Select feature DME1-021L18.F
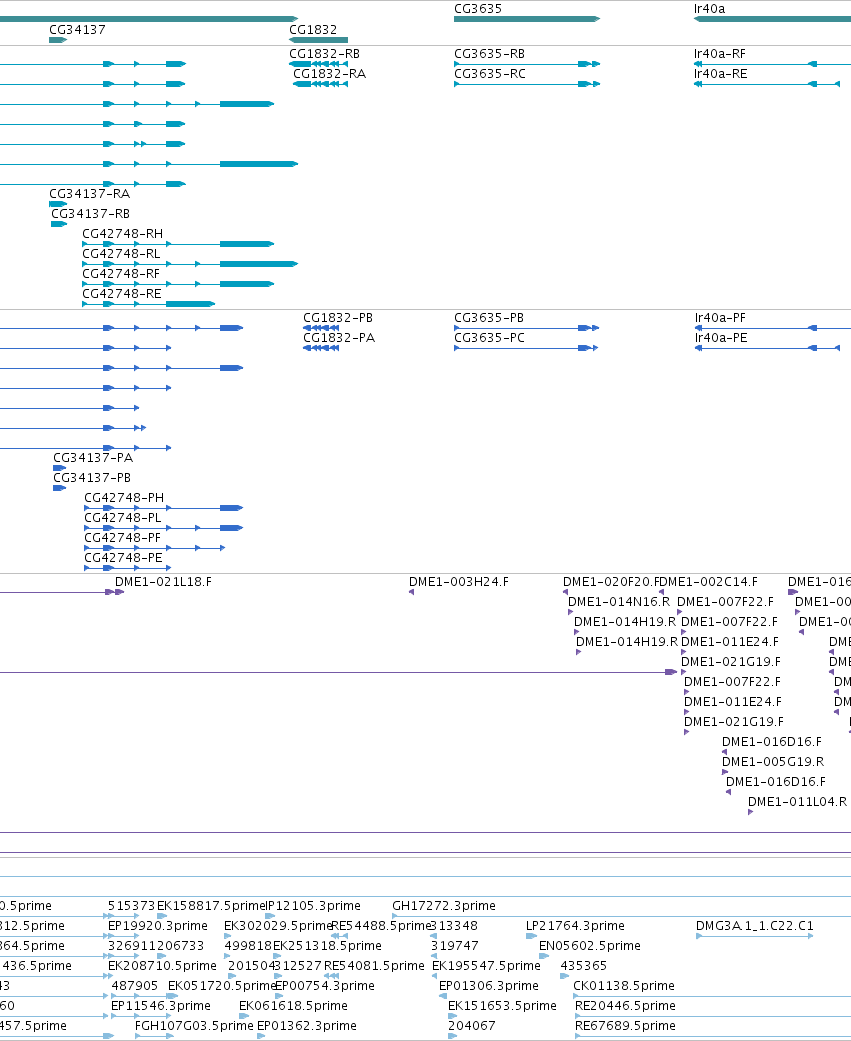851x1041 pixels. coord(163,582)
